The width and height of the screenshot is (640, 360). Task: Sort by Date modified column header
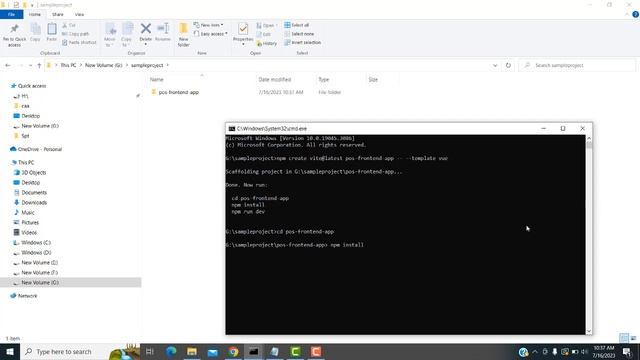point(275,80)
